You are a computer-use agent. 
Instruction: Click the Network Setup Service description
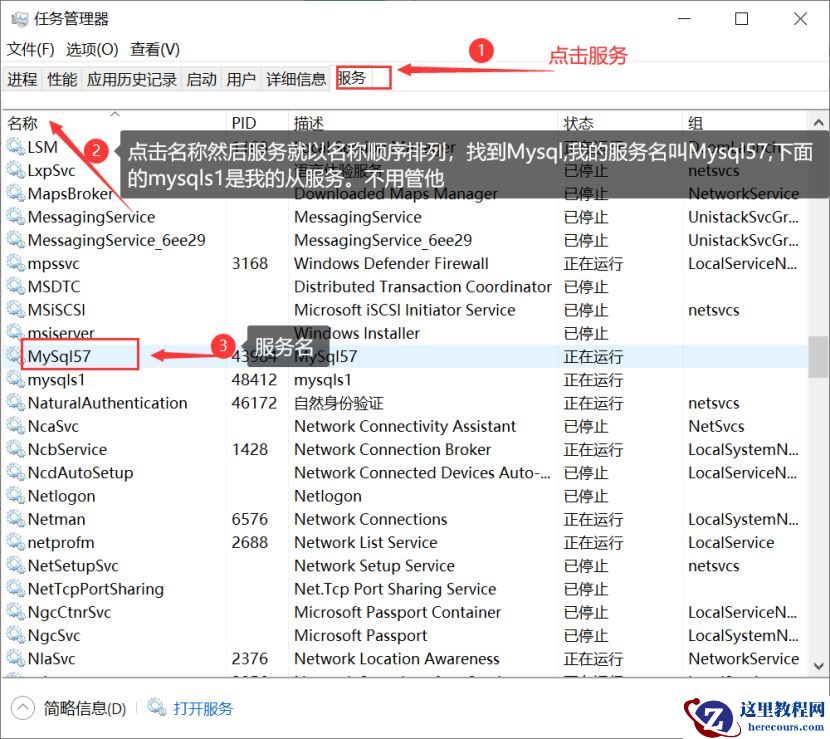point(374,566)
